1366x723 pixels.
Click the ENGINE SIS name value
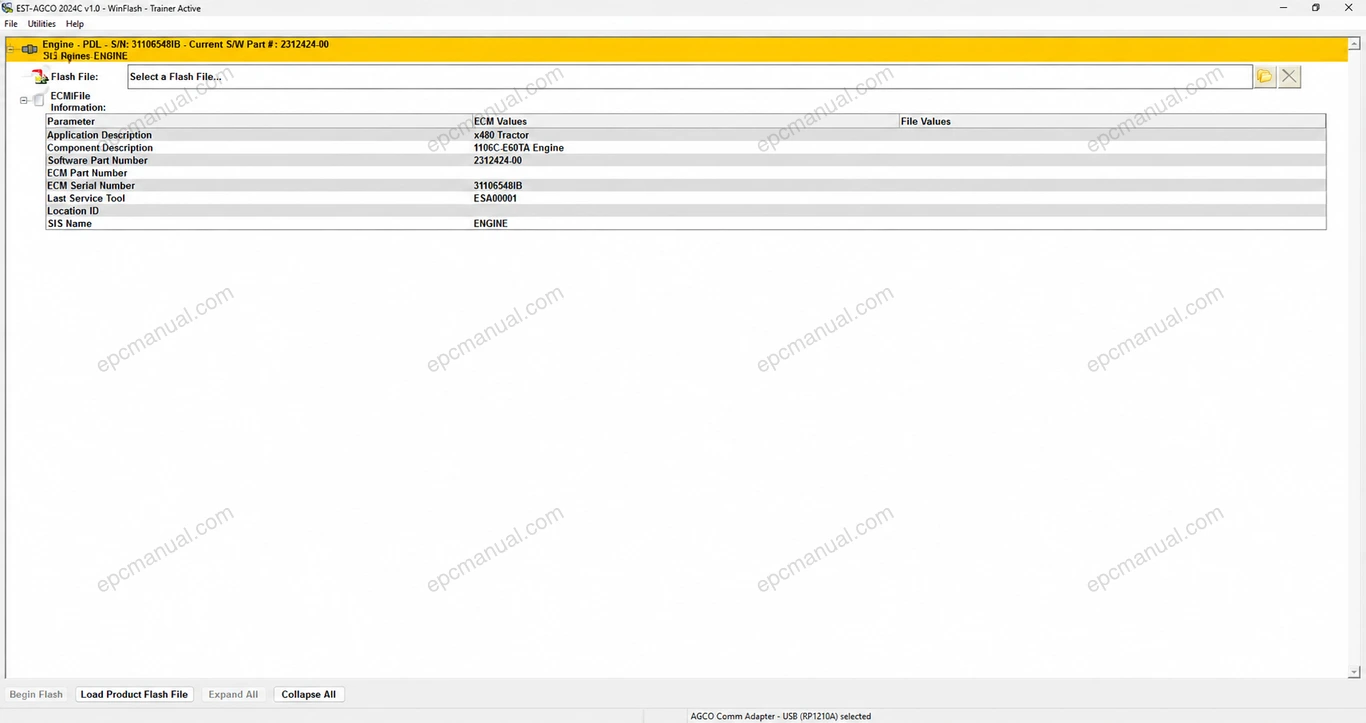pyautogui.click(x=491, y=224)
